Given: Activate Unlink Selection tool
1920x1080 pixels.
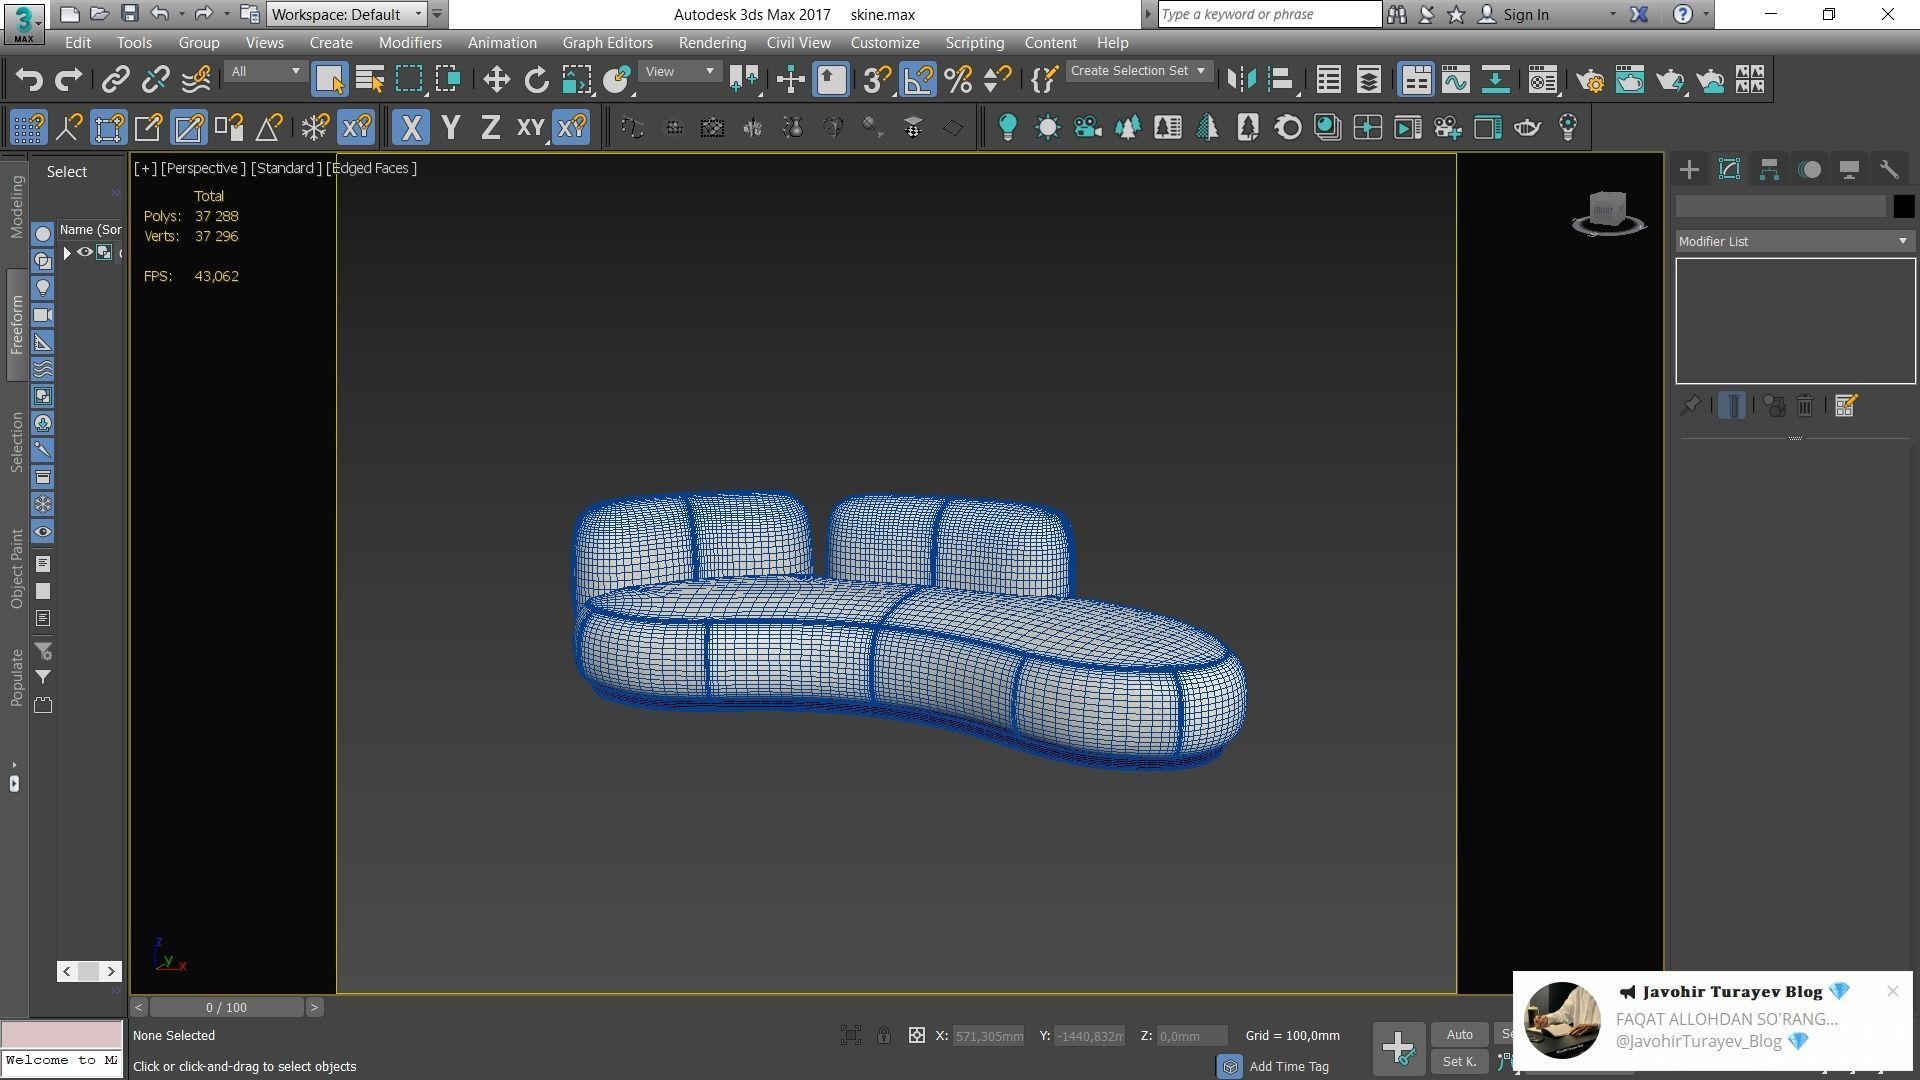Looking at the screenshot, I should coord(156,79).
